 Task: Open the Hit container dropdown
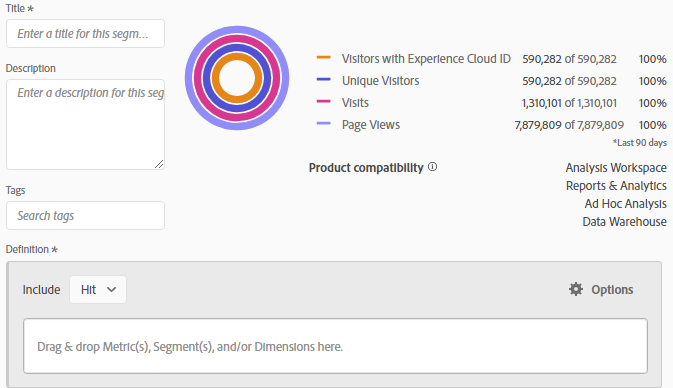point(98,290)
